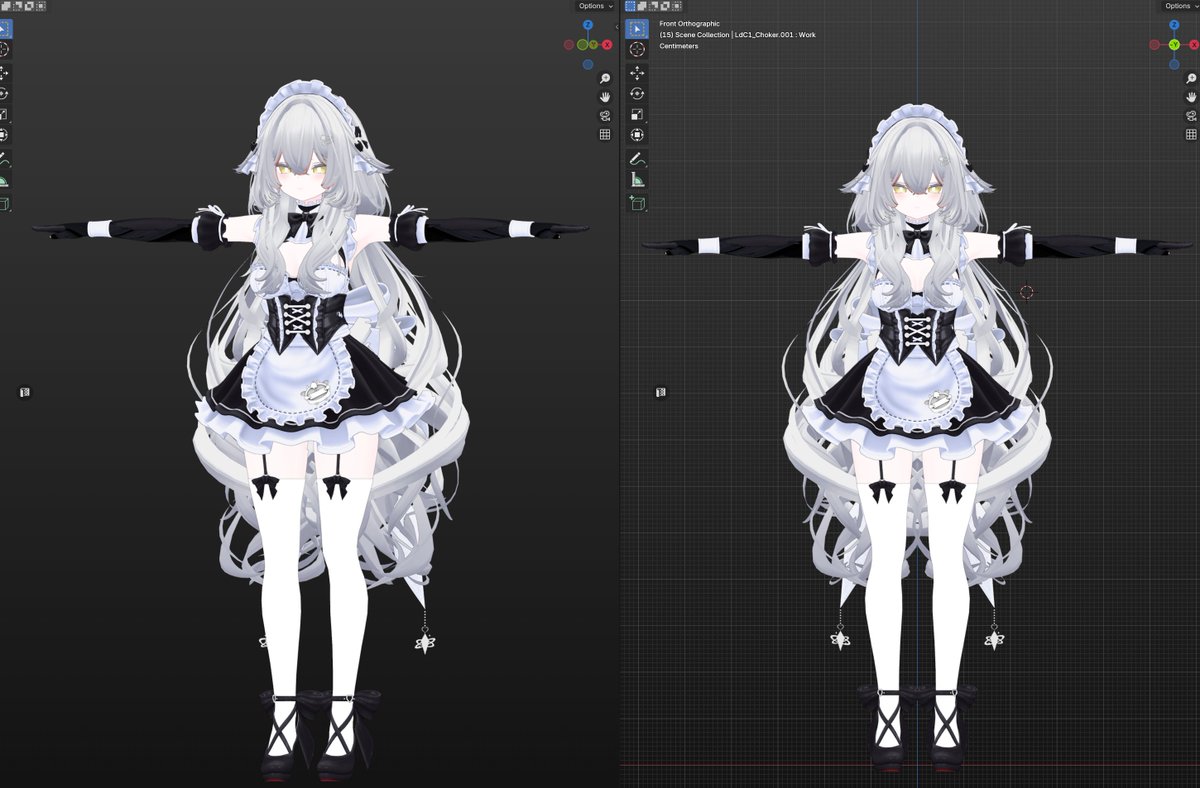Select the Select Box tool in right viewport
The height and width of the screenshot is (788, 1200).
(637, 28)
